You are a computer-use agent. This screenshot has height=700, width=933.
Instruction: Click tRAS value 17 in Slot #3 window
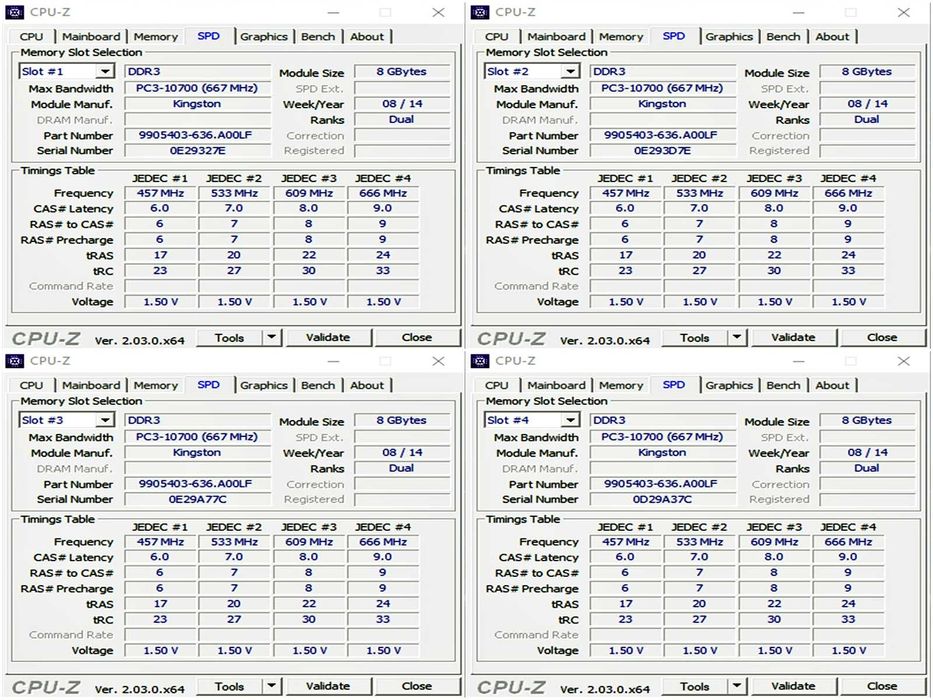click(160, 604)
